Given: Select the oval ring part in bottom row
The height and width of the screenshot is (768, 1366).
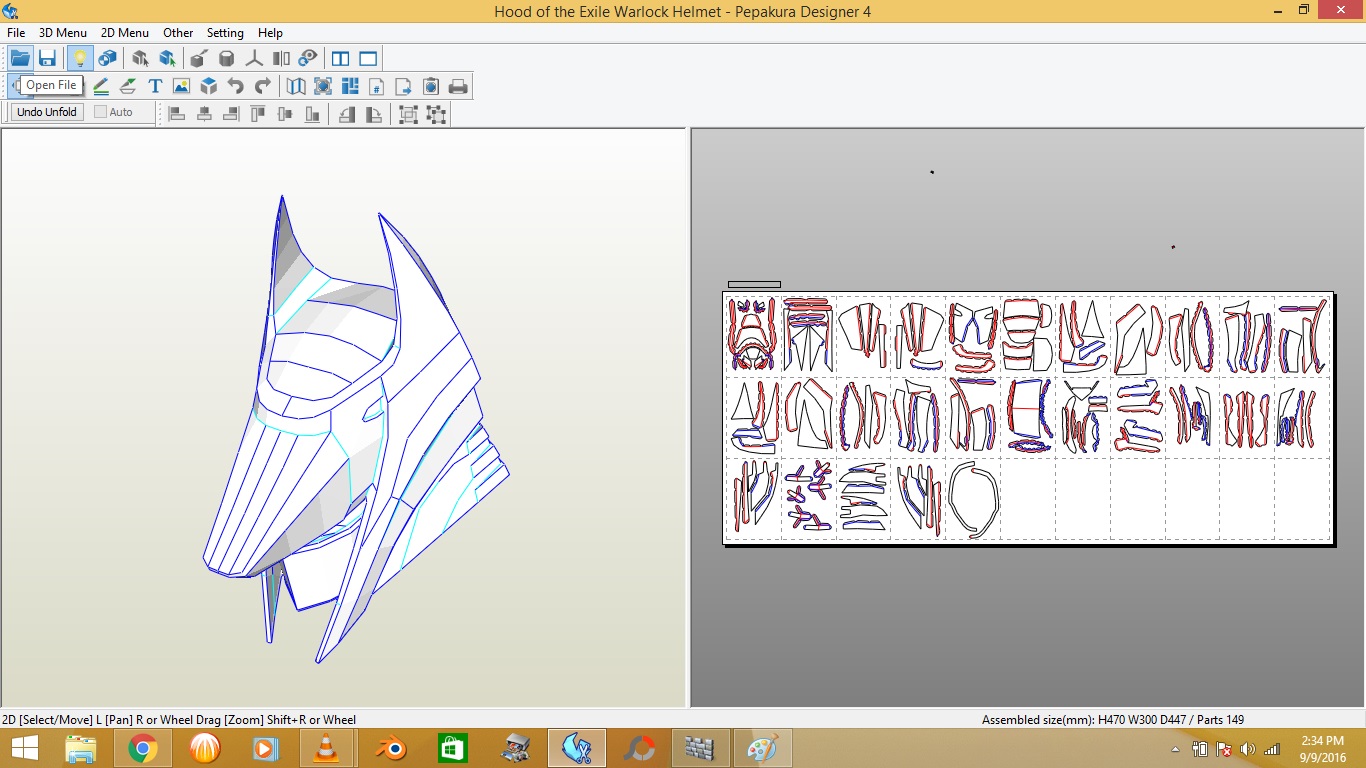Looking at the screenshot, I should point(973,499).
